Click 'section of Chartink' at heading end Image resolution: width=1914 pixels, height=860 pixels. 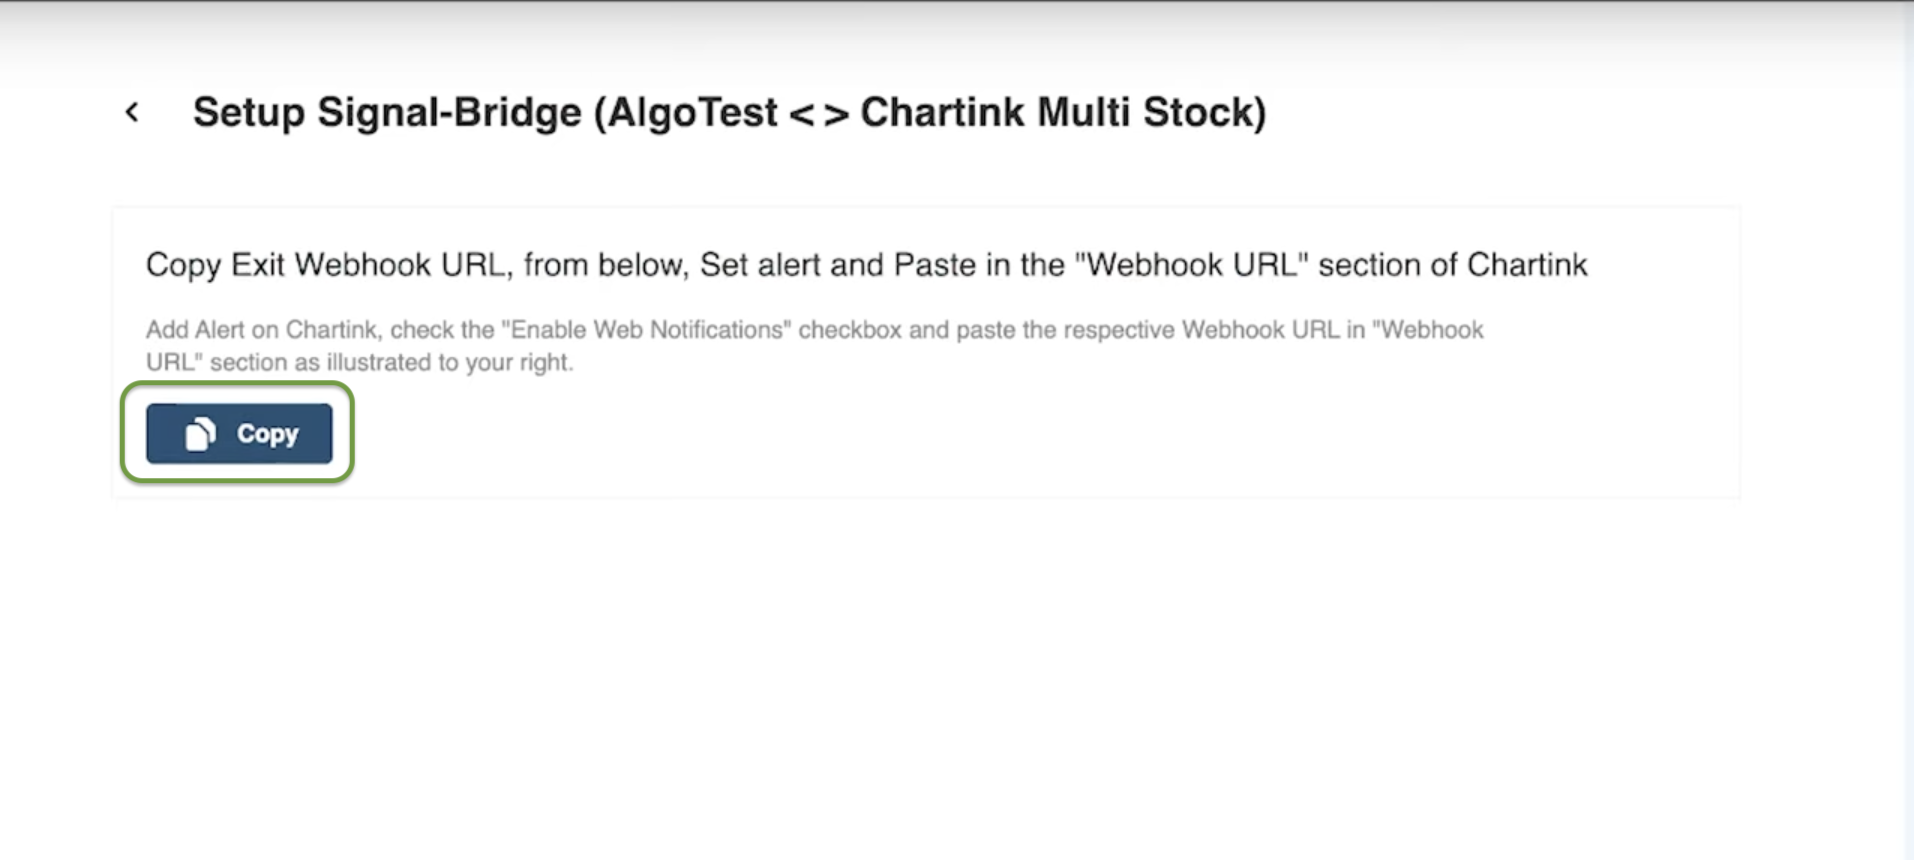tap(1453, 265)
